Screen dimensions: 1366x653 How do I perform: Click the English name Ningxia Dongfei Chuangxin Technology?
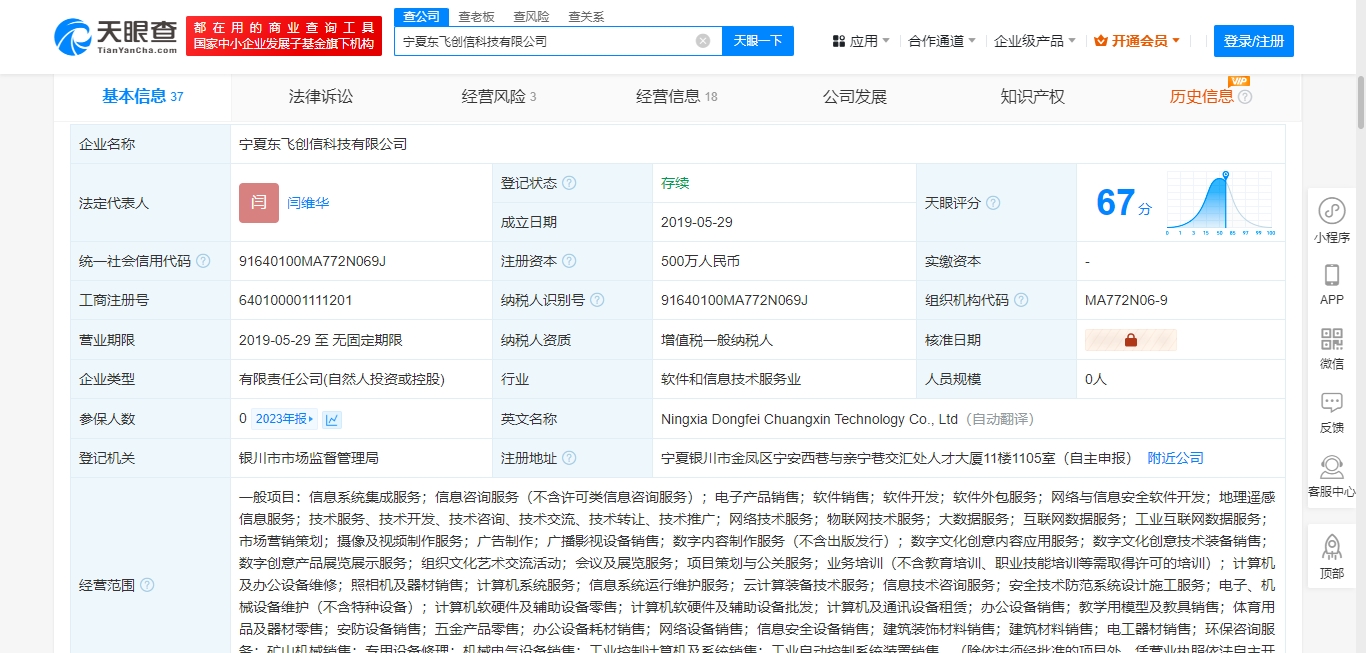tap(810, 419)
